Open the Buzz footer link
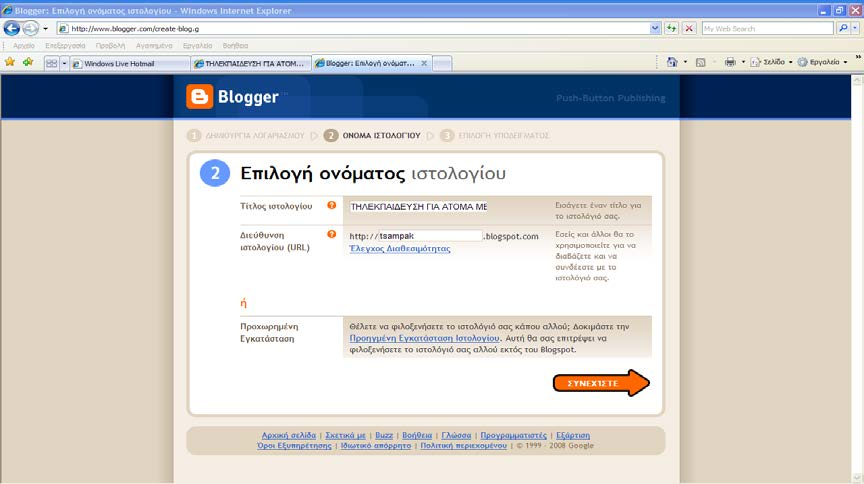The image size is (864, 484). point(384,435)
